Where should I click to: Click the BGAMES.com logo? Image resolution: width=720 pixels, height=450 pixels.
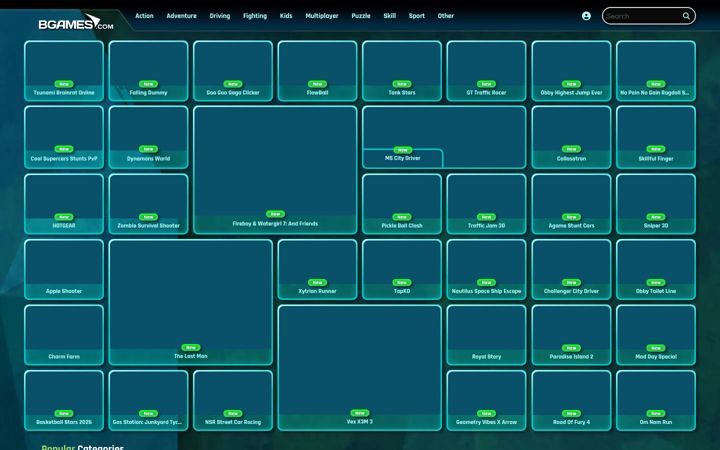pyautogui.click(x=76, y=22)
